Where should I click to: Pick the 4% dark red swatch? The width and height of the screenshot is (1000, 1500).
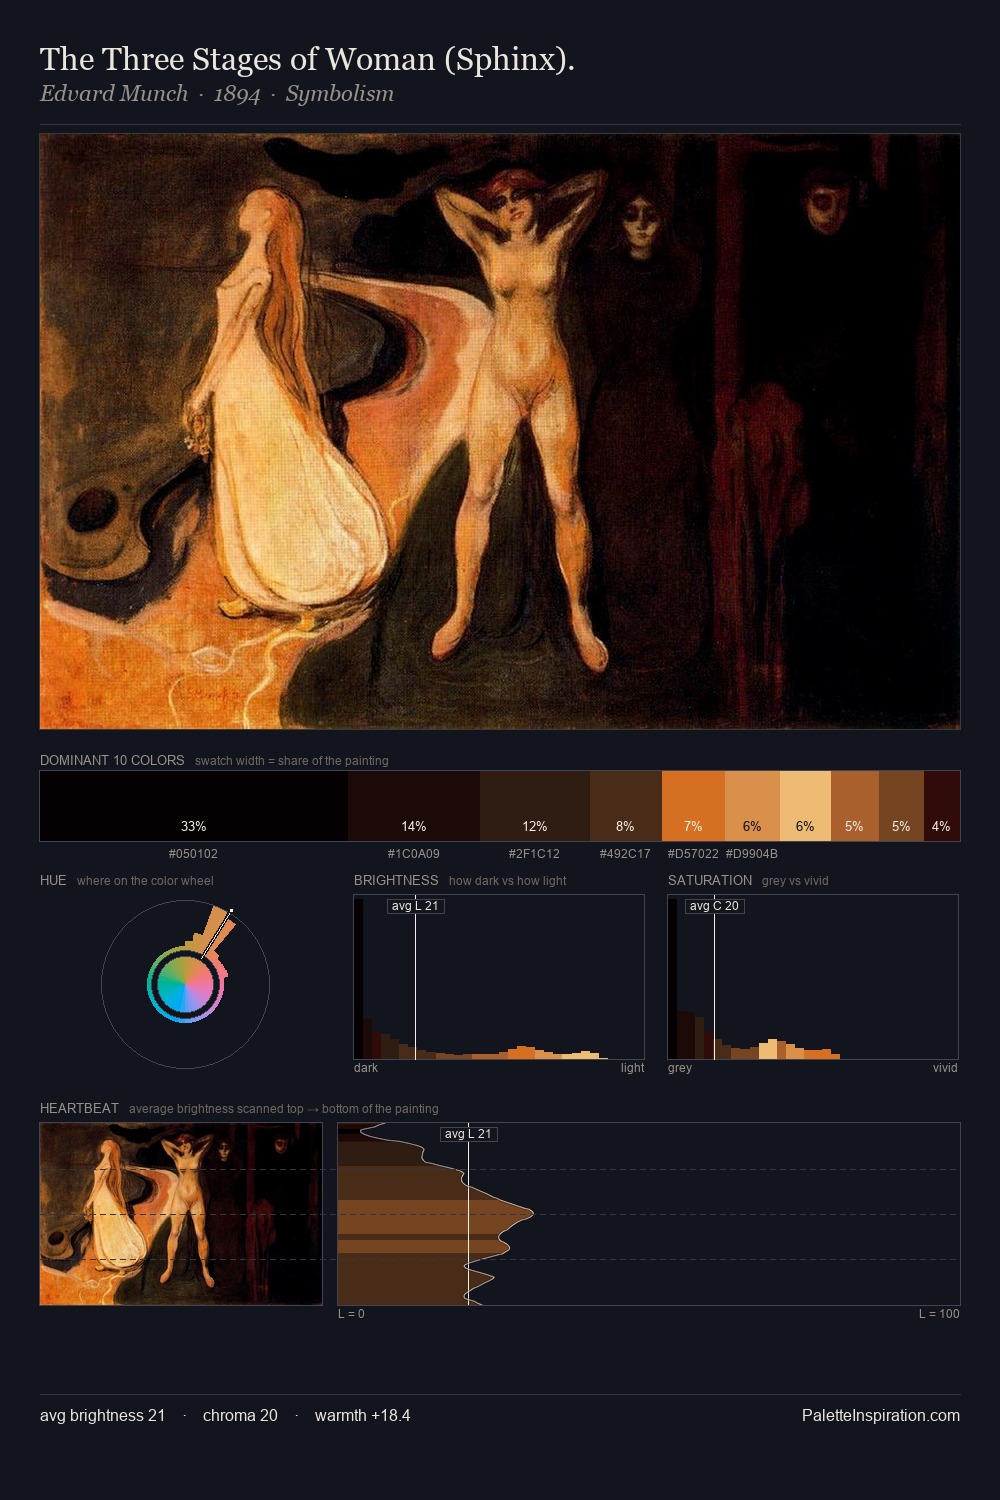point(942,806)
